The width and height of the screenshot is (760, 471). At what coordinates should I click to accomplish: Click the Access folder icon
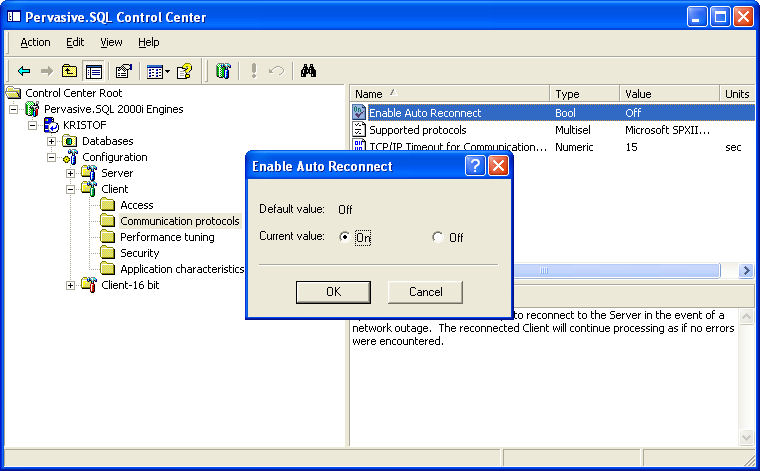[x=108, y=205]
